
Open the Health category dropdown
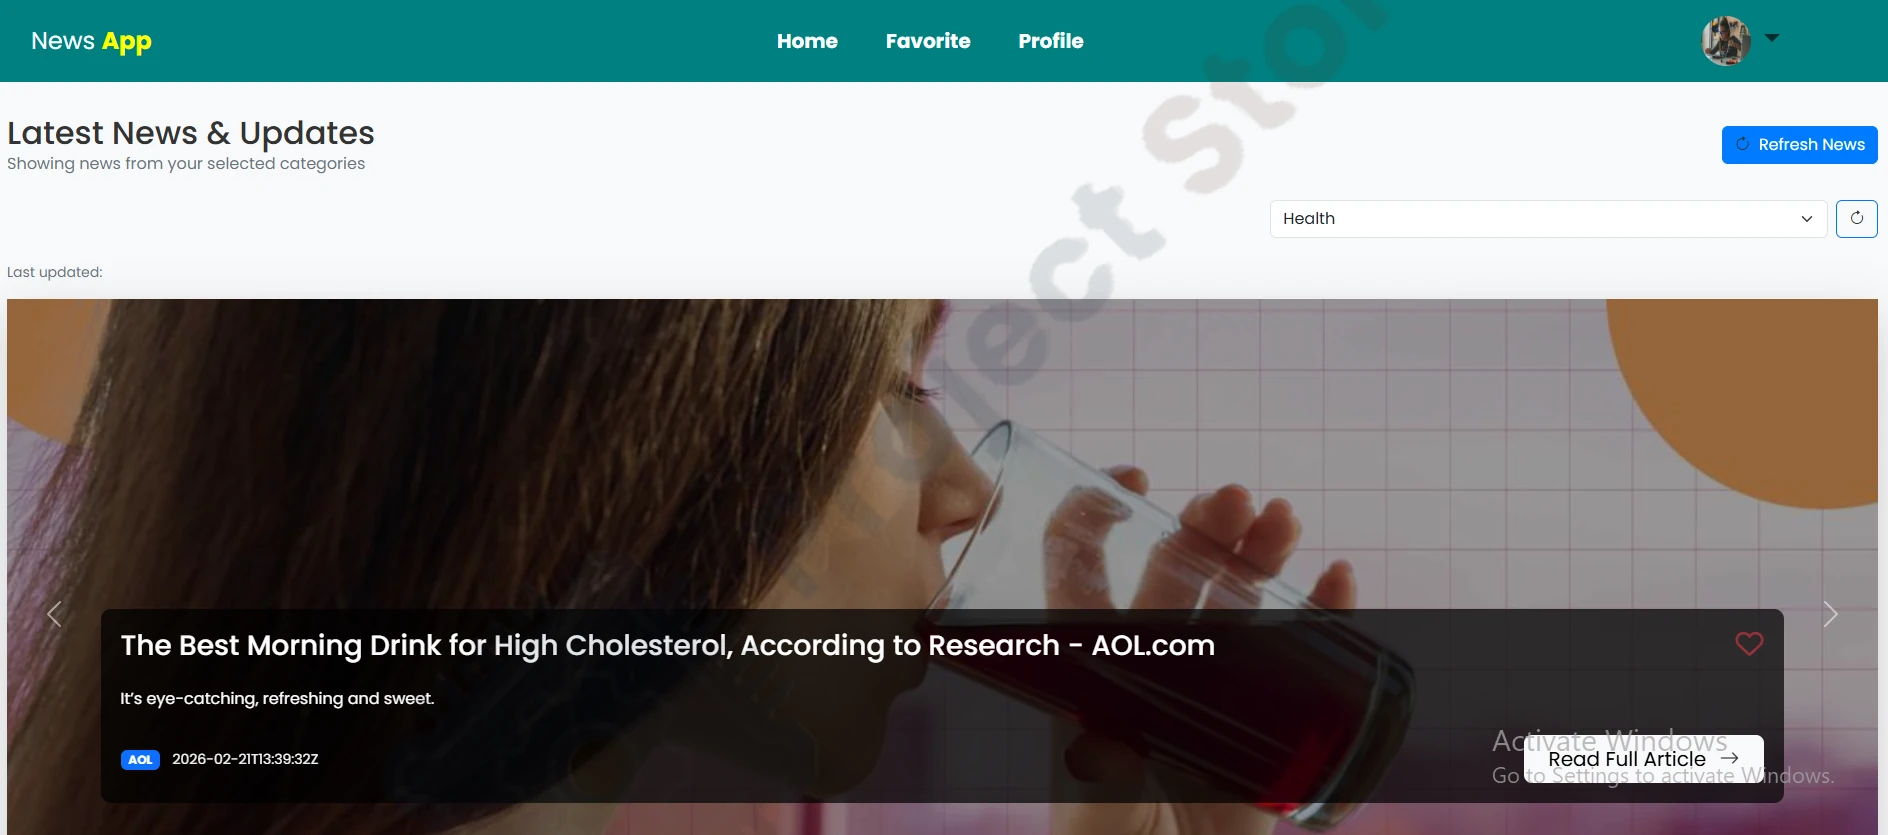(1548, 219)
